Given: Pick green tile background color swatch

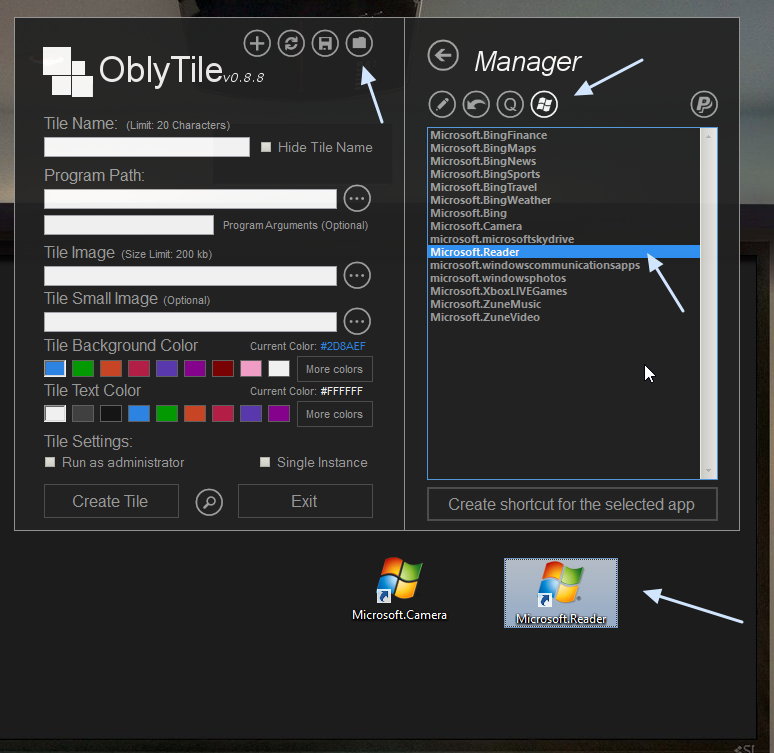Looking at the screenshot, I should tap(83, 368).
